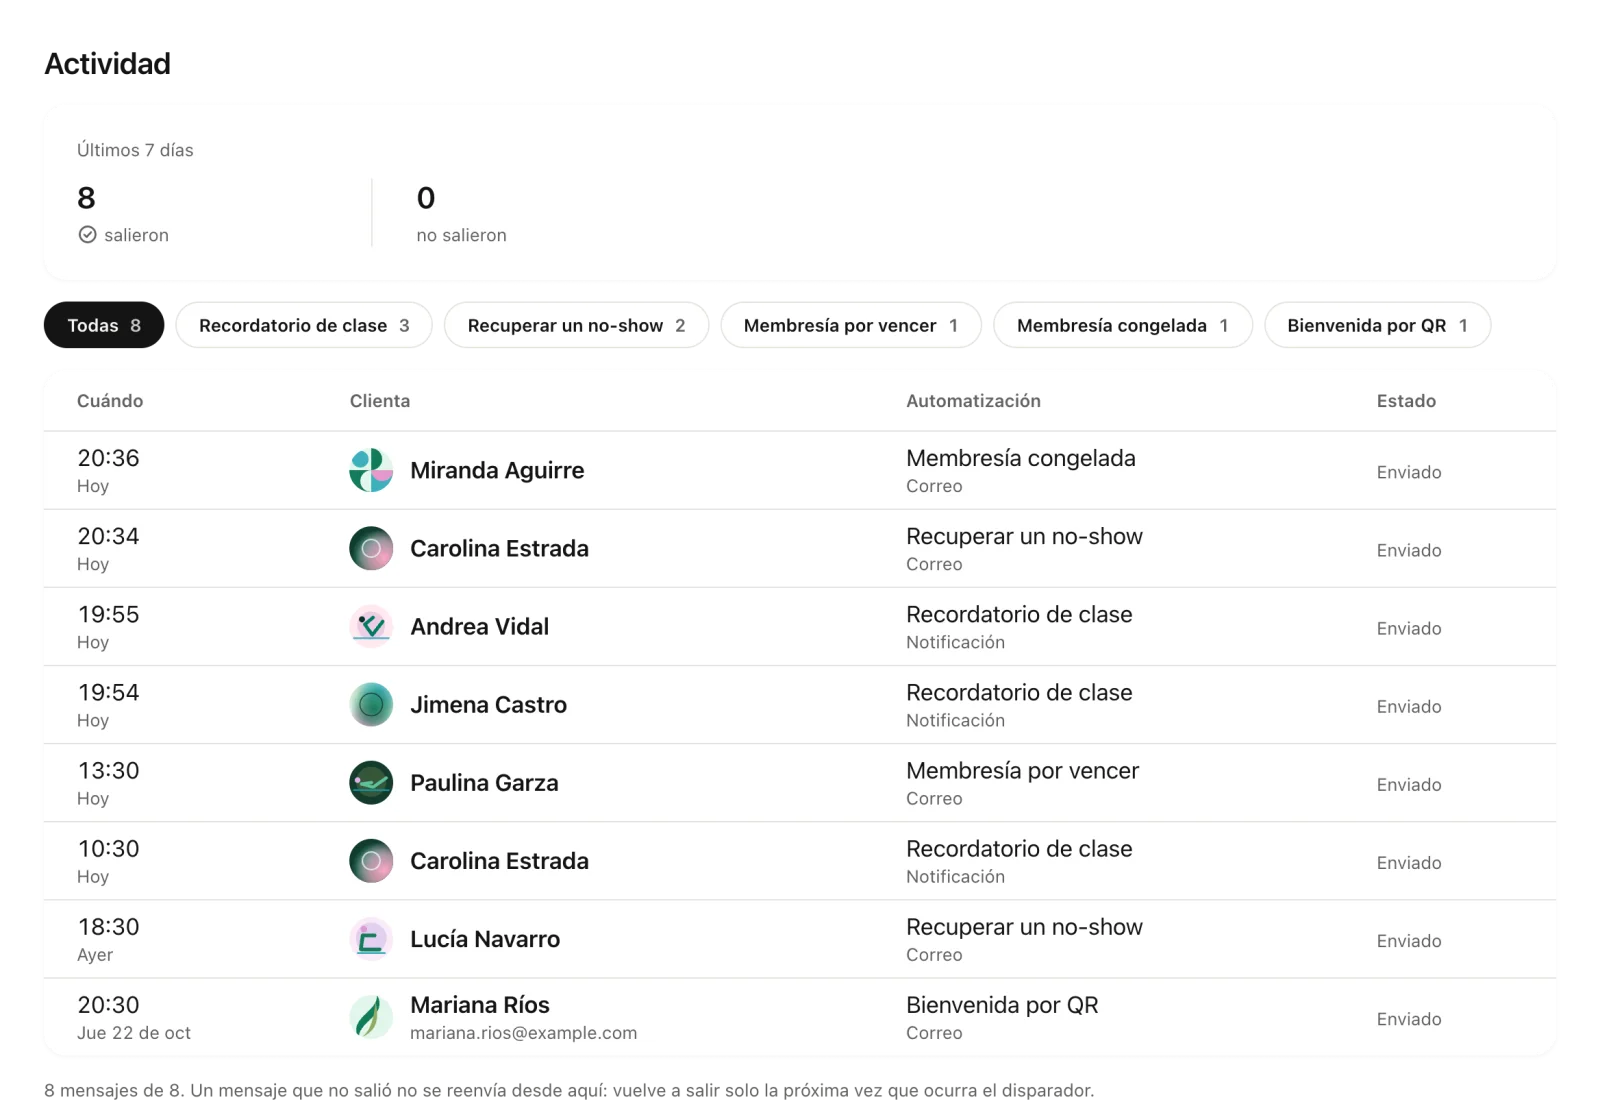This screenshot has width=1600, height=1102.
Task: Click the 18:30 Ayer timestamp
Action: pos(108,927)
